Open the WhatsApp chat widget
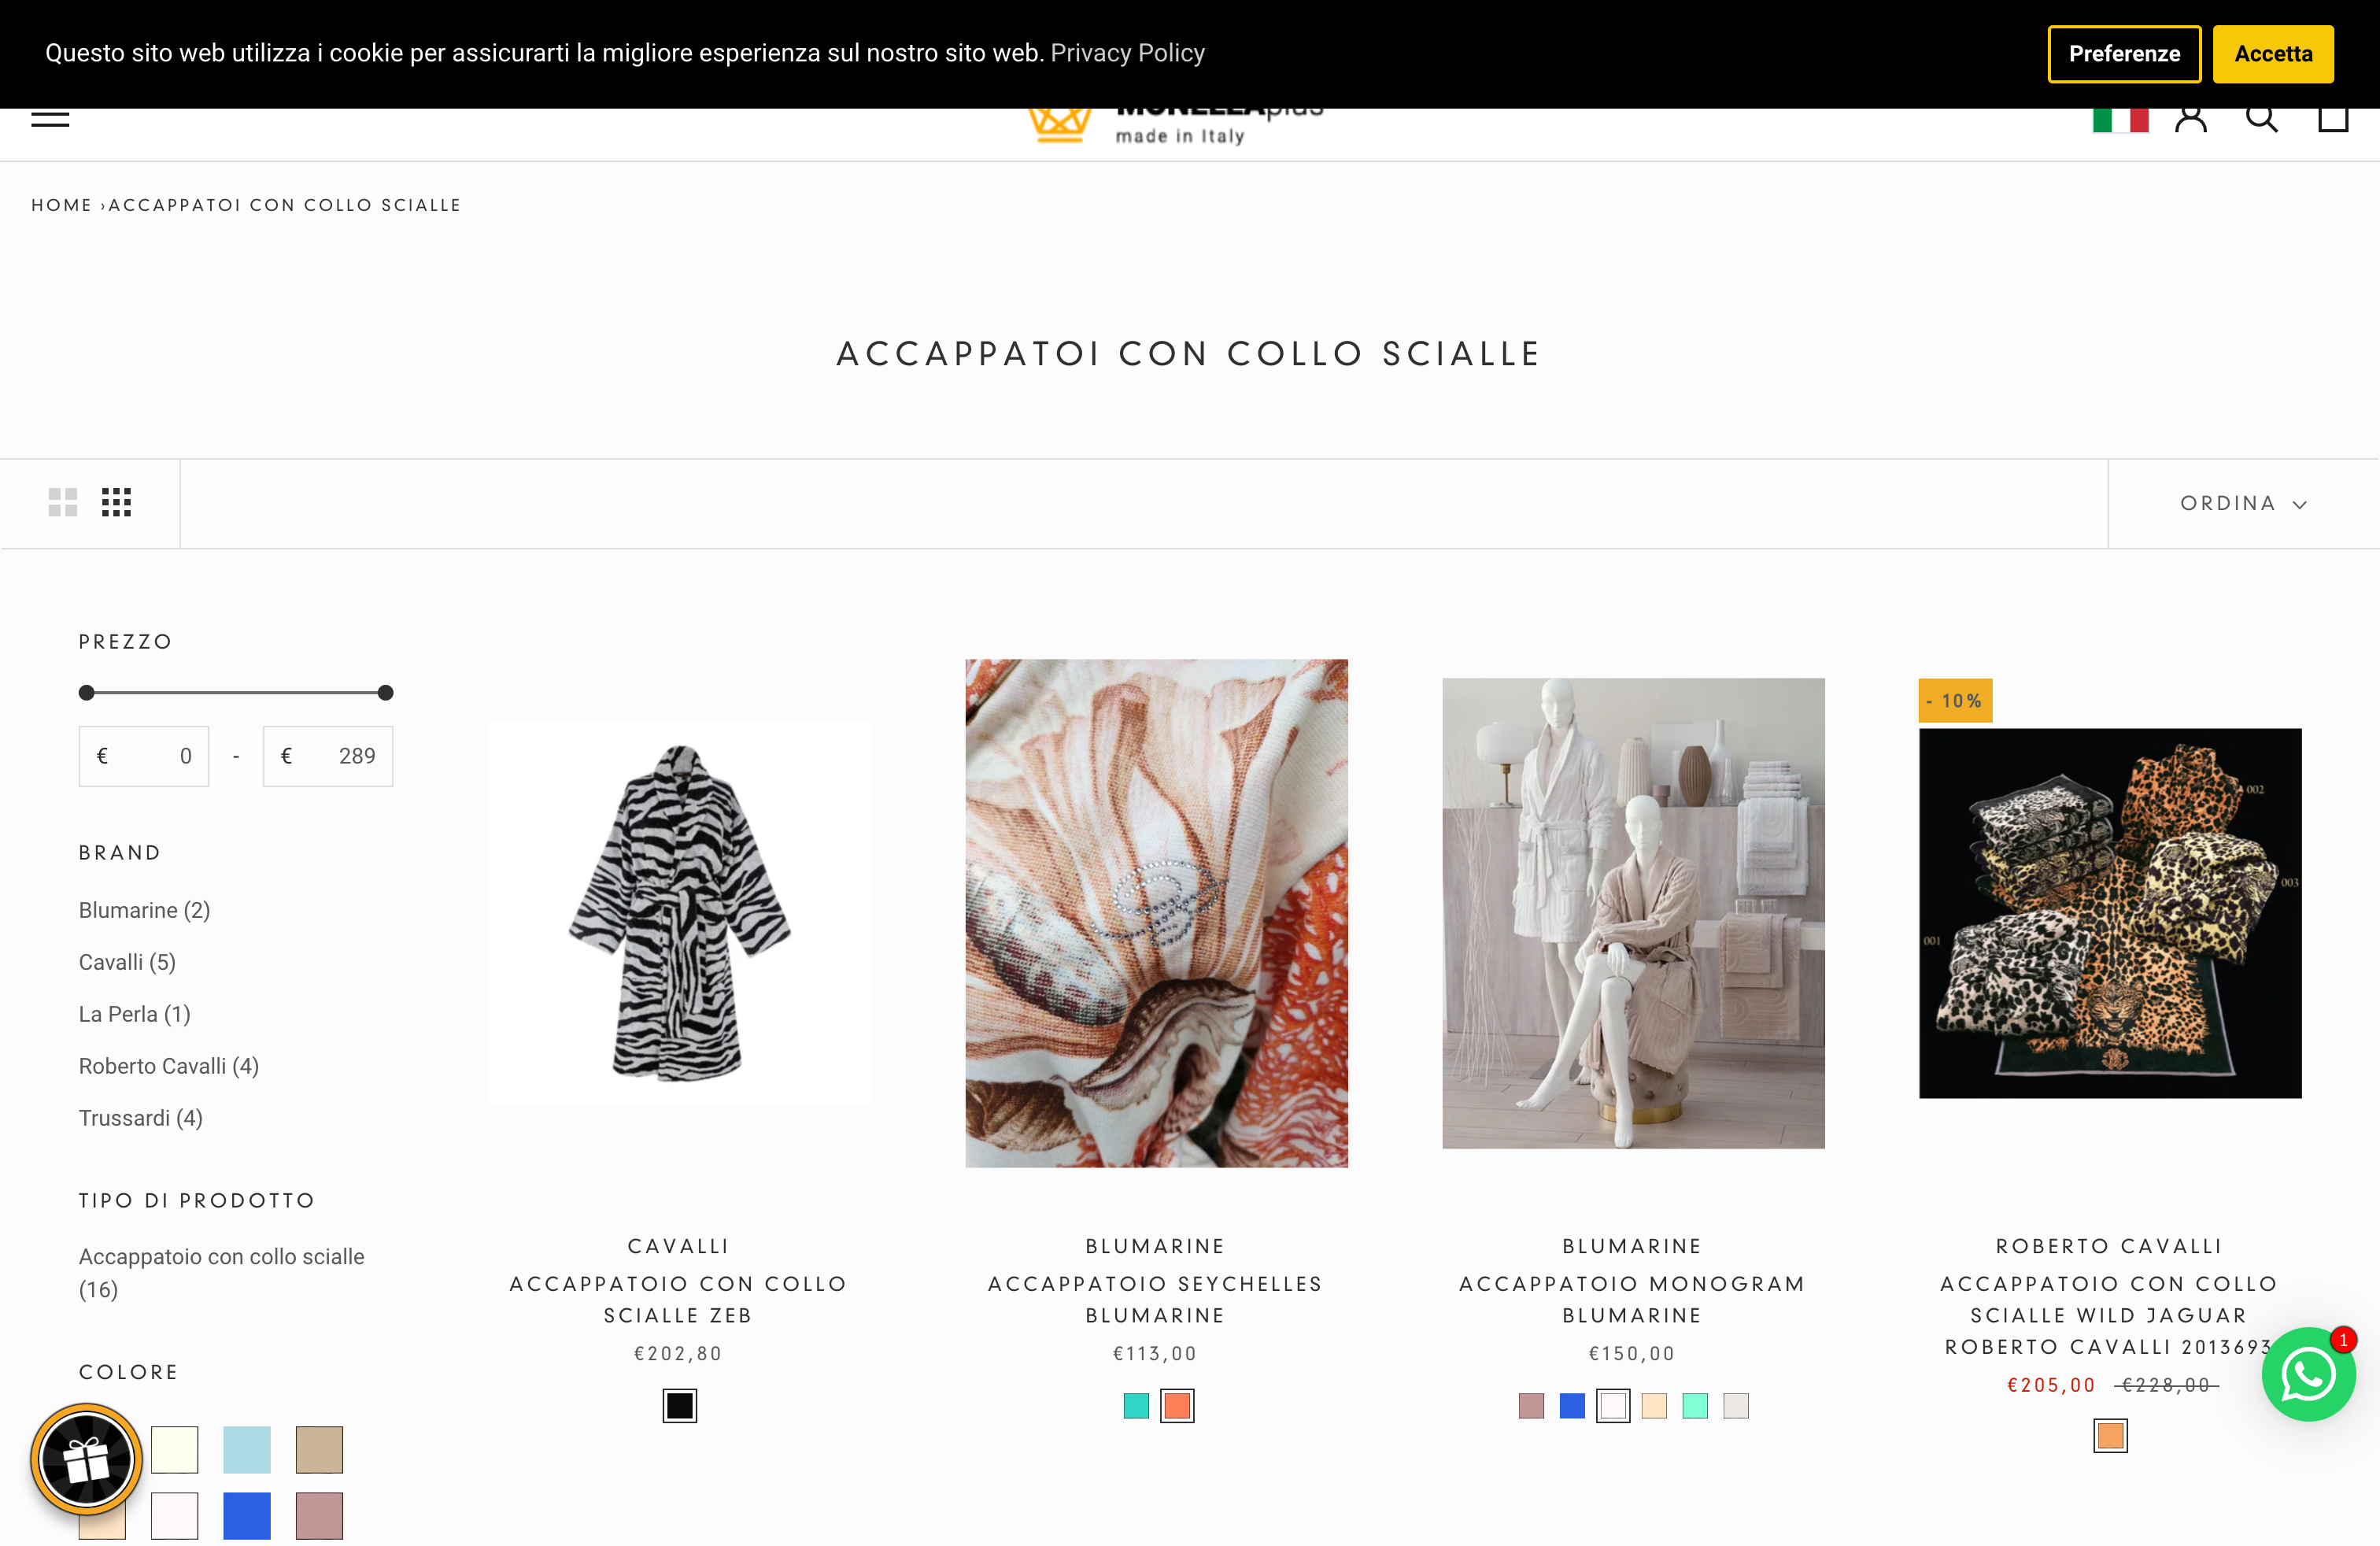 tap(2308, 1374)
